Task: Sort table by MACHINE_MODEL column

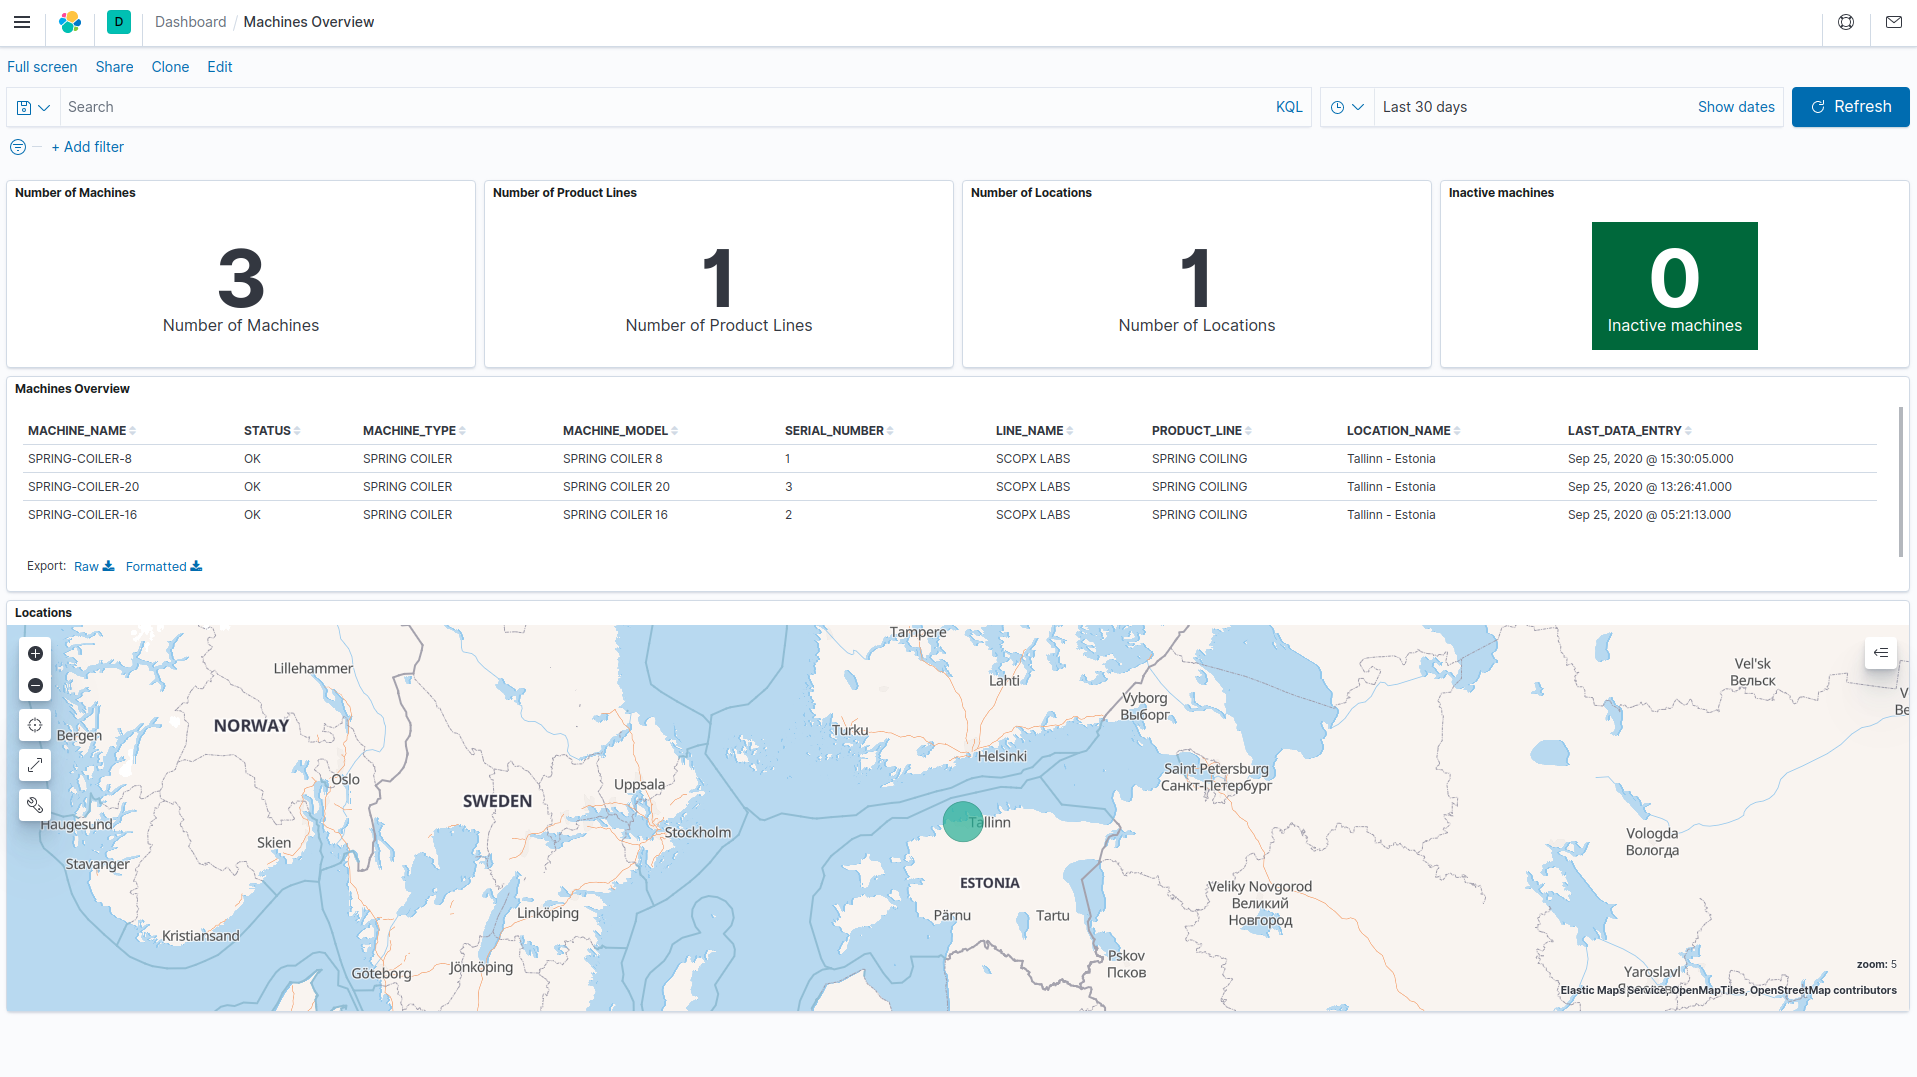Action: [x=620, y=431]
